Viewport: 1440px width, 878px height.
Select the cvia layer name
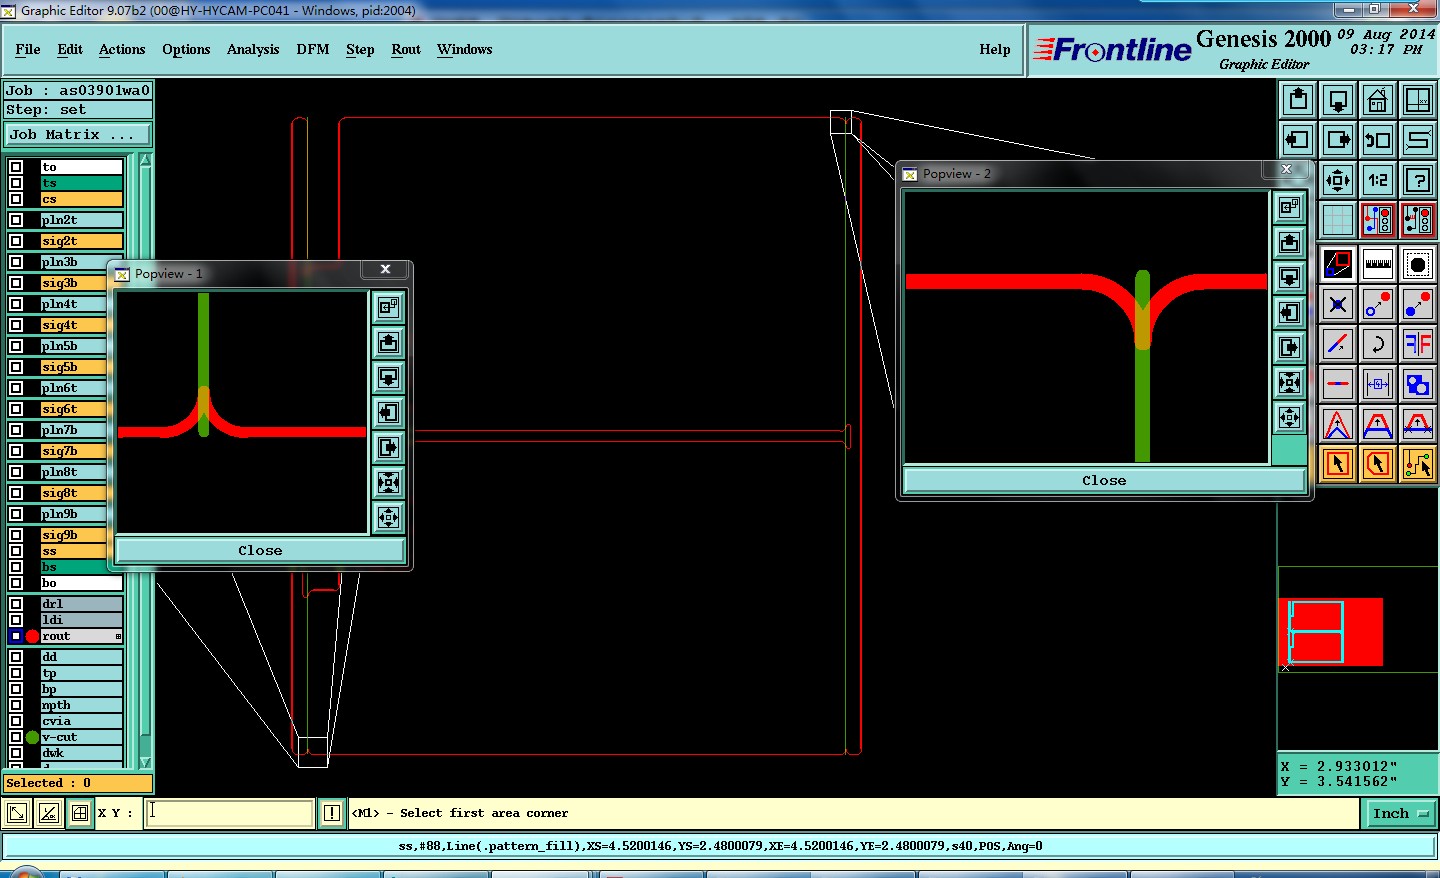click(x=82, y=721)
